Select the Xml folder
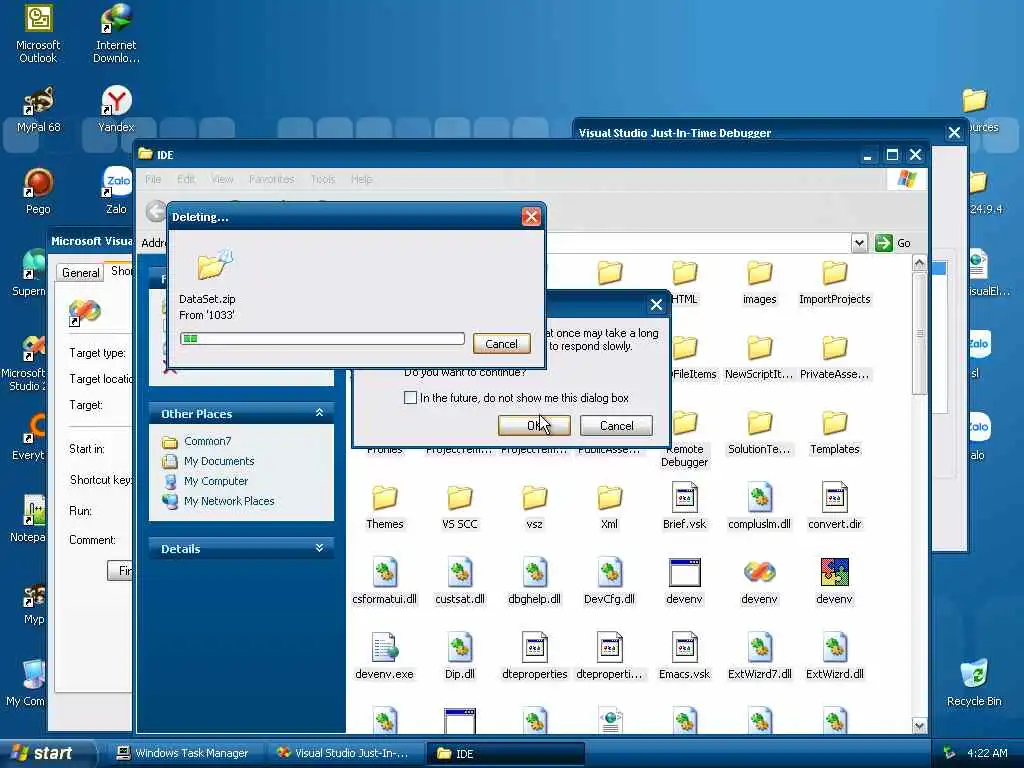This screenshot has height=768, width=1024. pos(609,507)
